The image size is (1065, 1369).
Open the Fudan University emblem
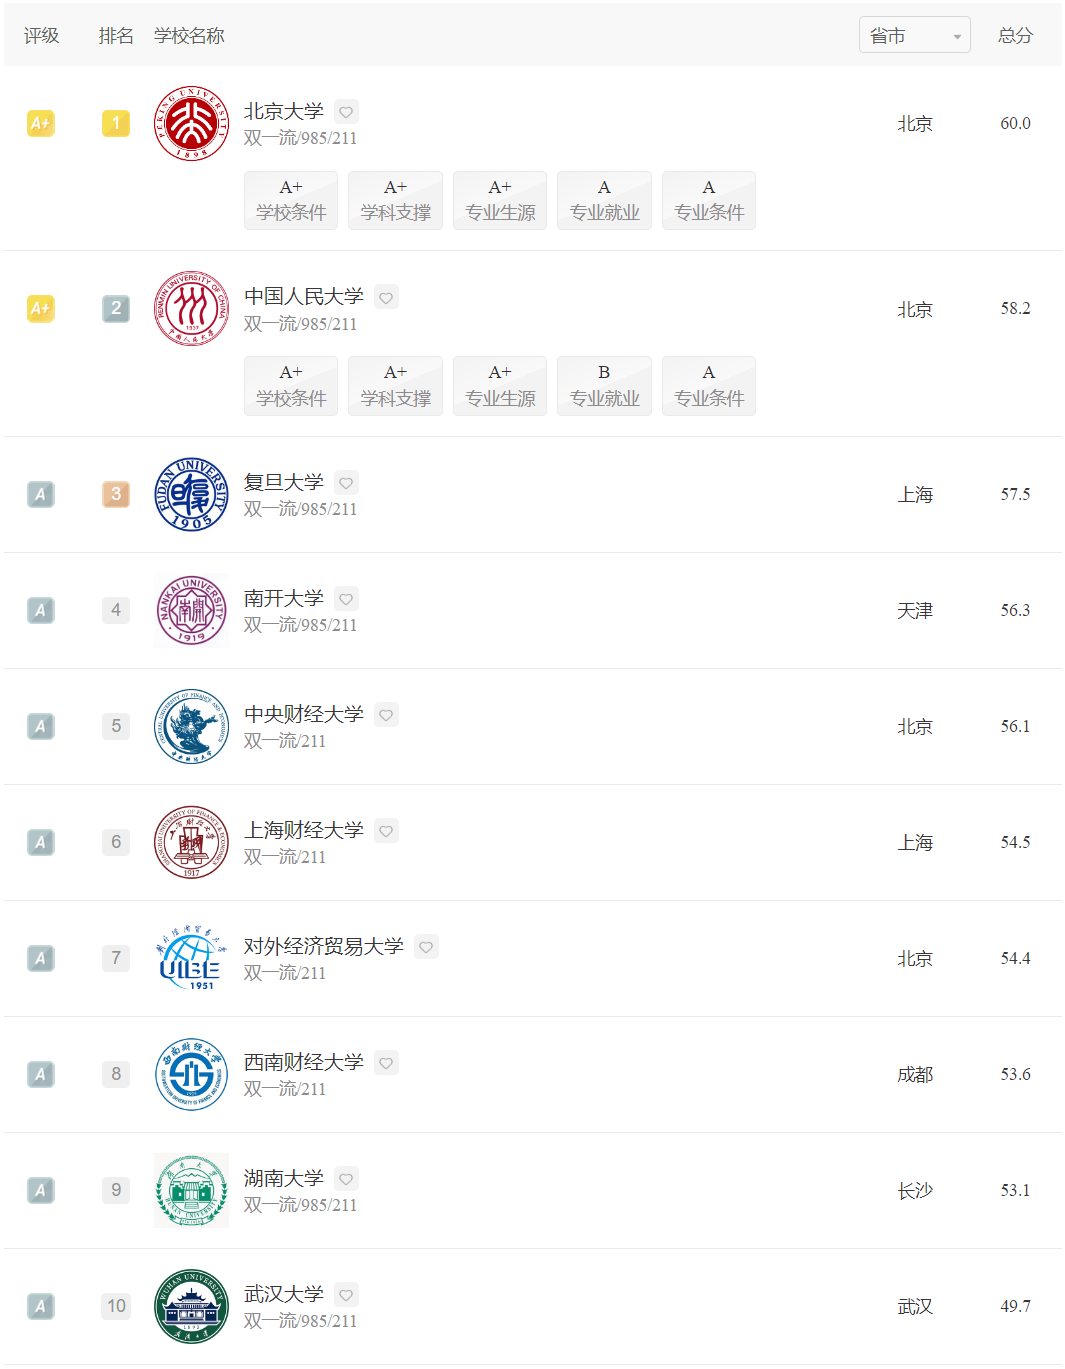[191, 494]
